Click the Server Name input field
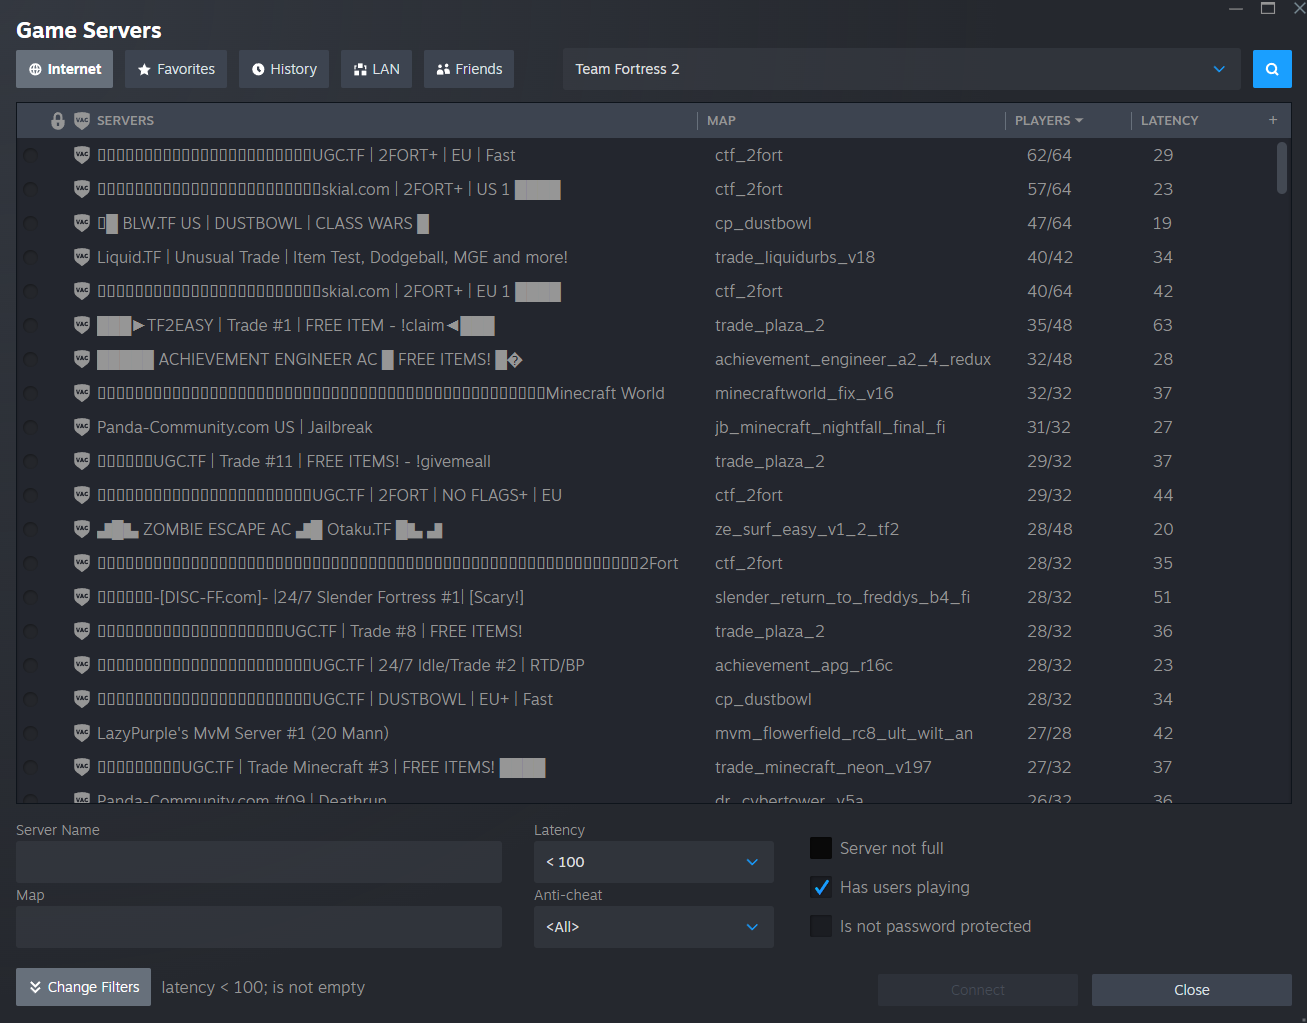 tap(259, 862)
